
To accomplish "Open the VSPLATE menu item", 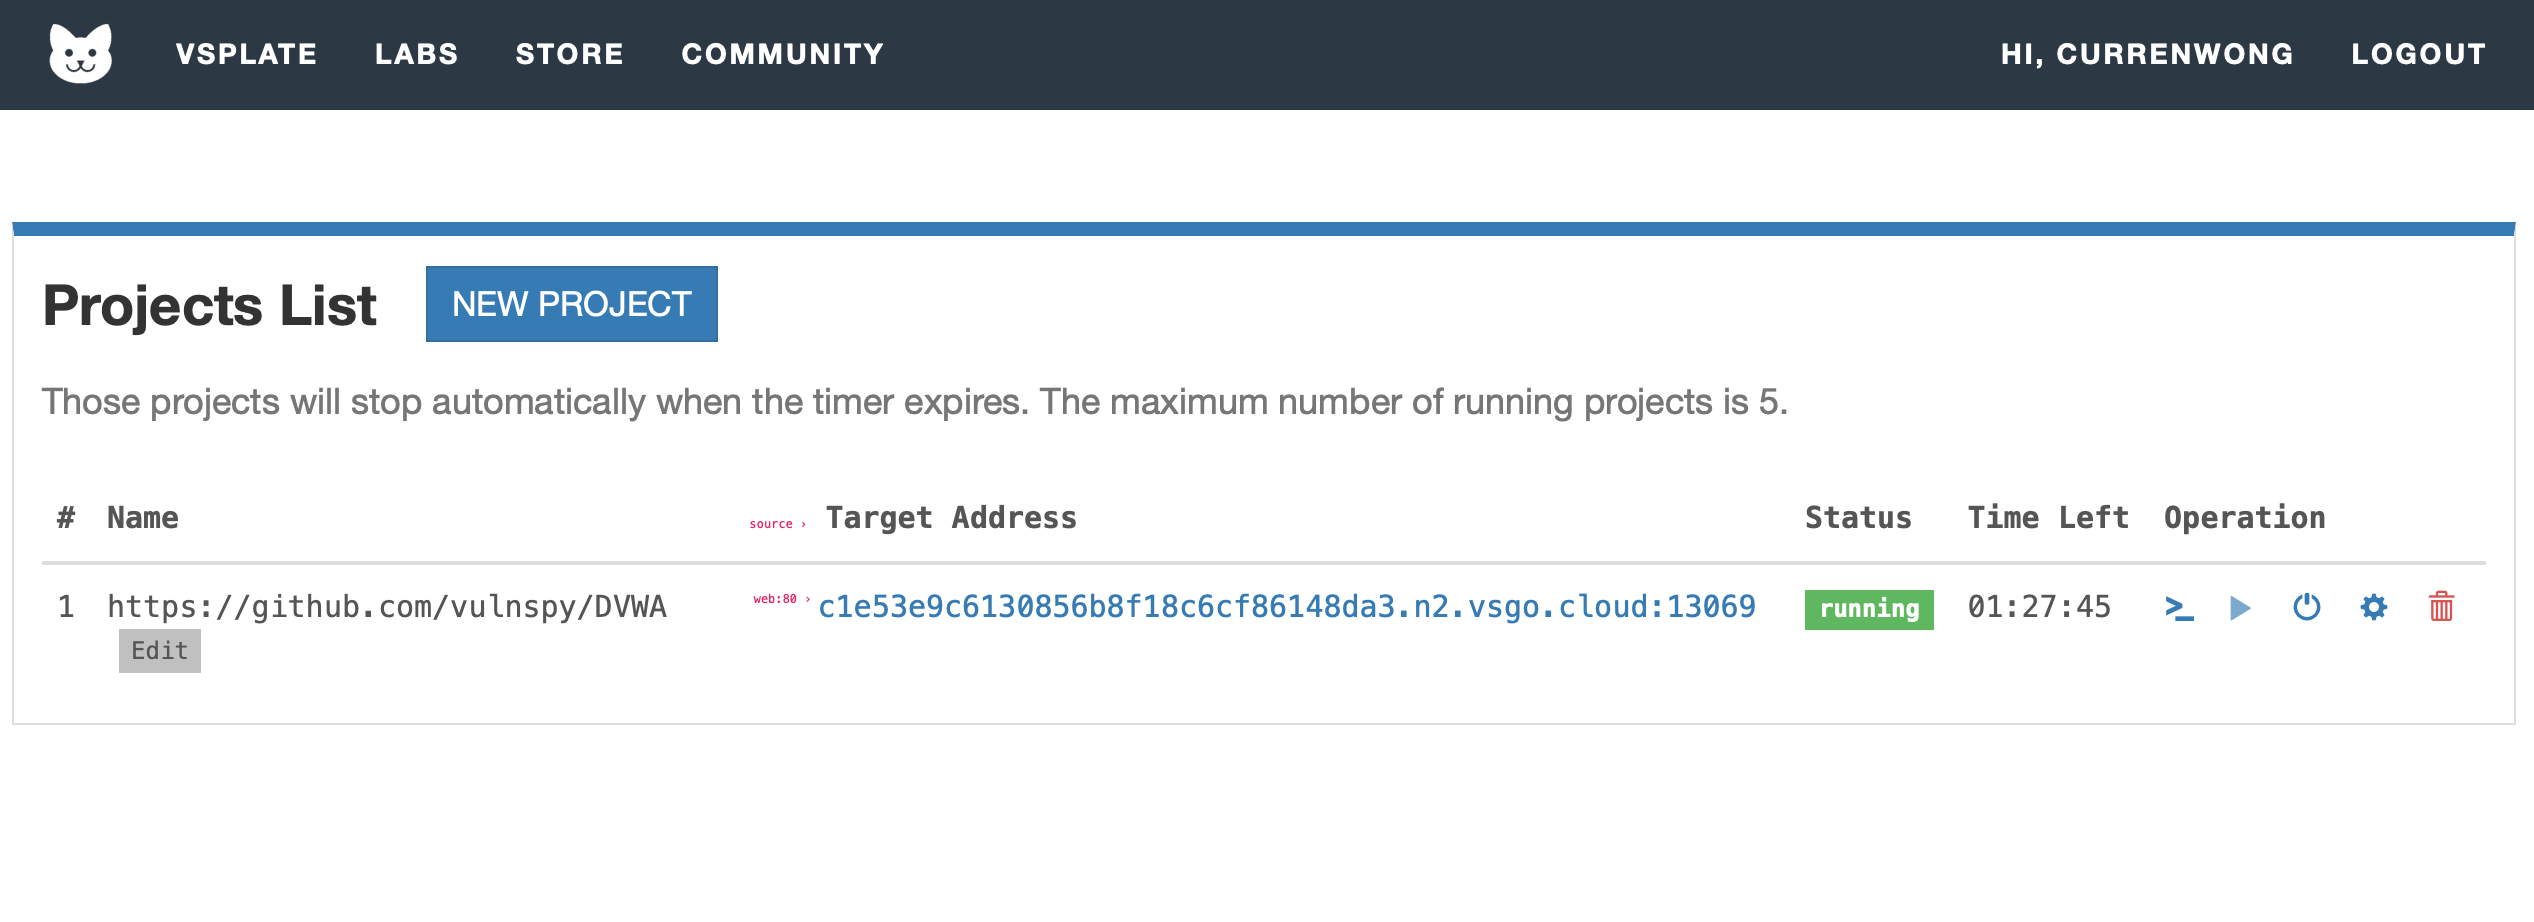I will coord(247,54).
